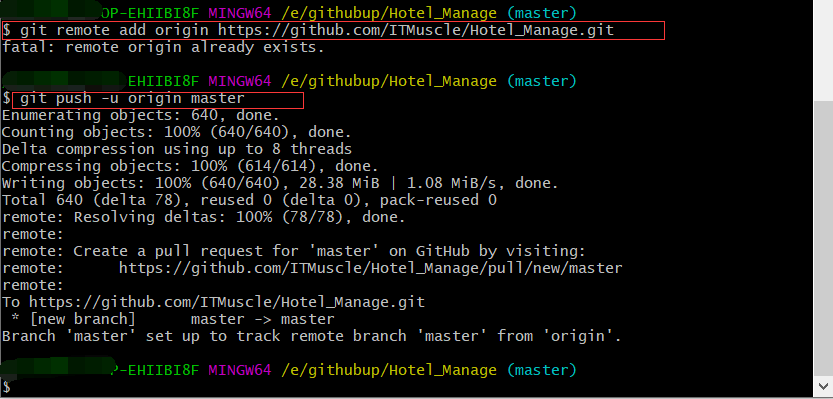
Task: Click the "Counting objects: 100%" line
Action: [x=176, y=132]
